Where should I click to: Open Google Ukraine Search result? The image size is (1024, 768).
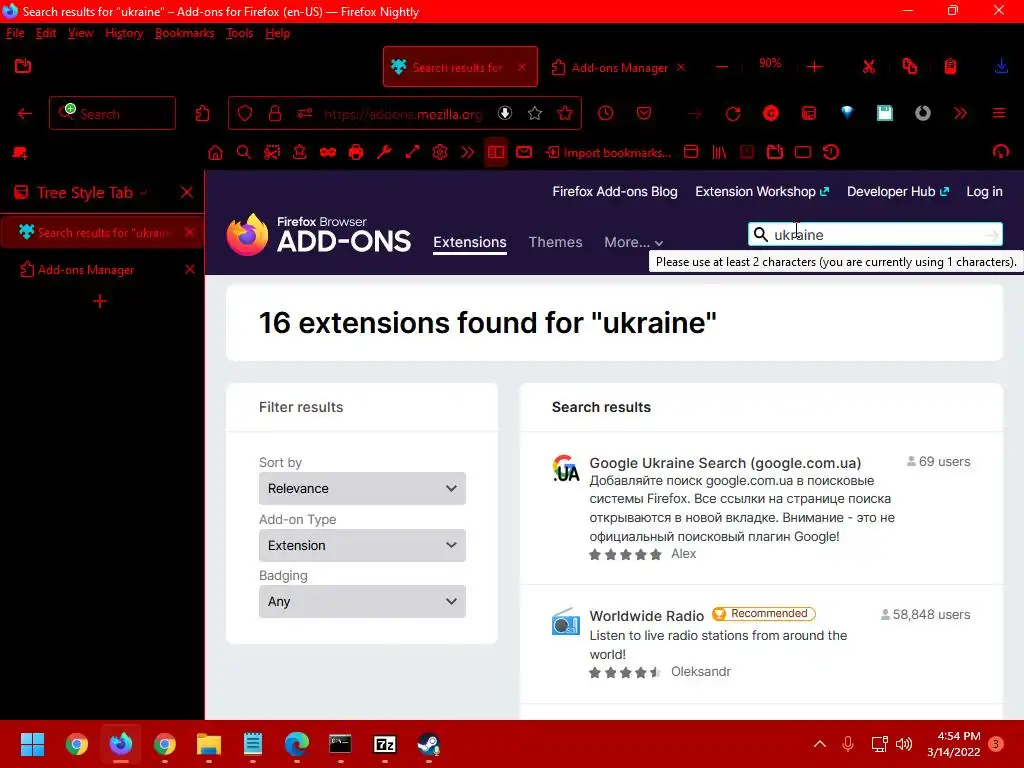725,463
